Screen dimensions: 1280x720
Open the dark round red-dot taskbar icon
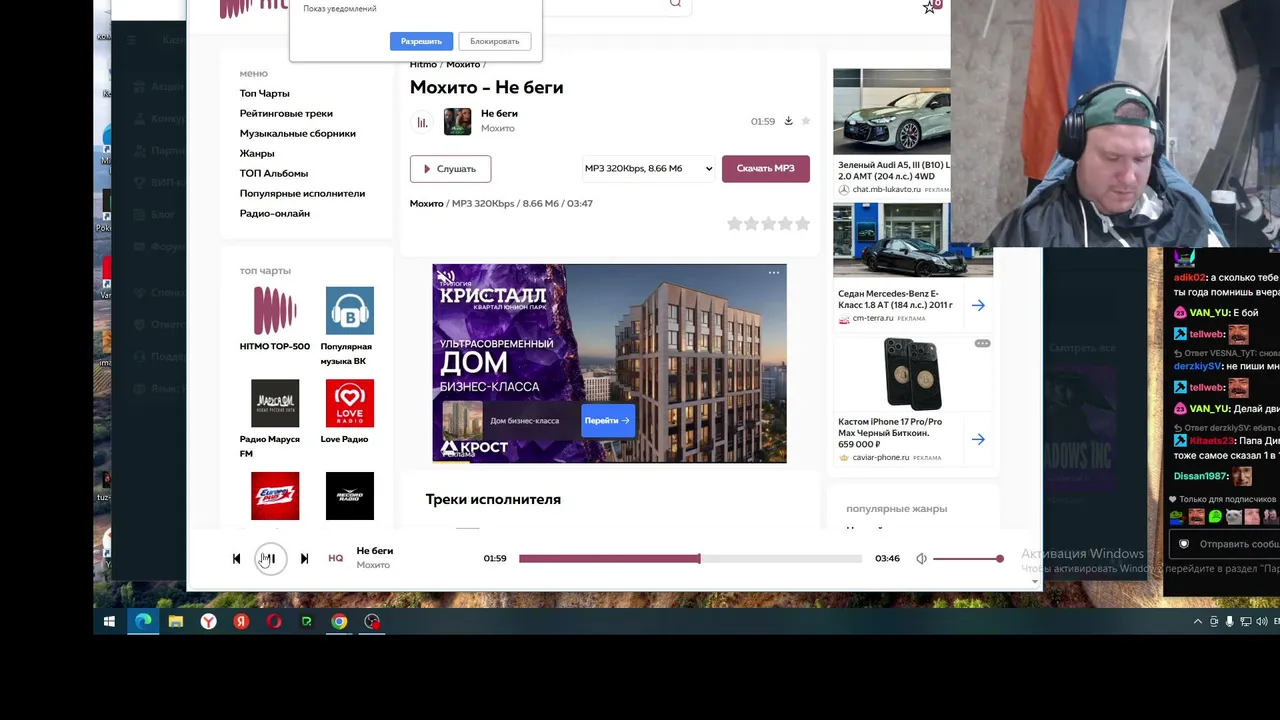[x=372, y=622]
